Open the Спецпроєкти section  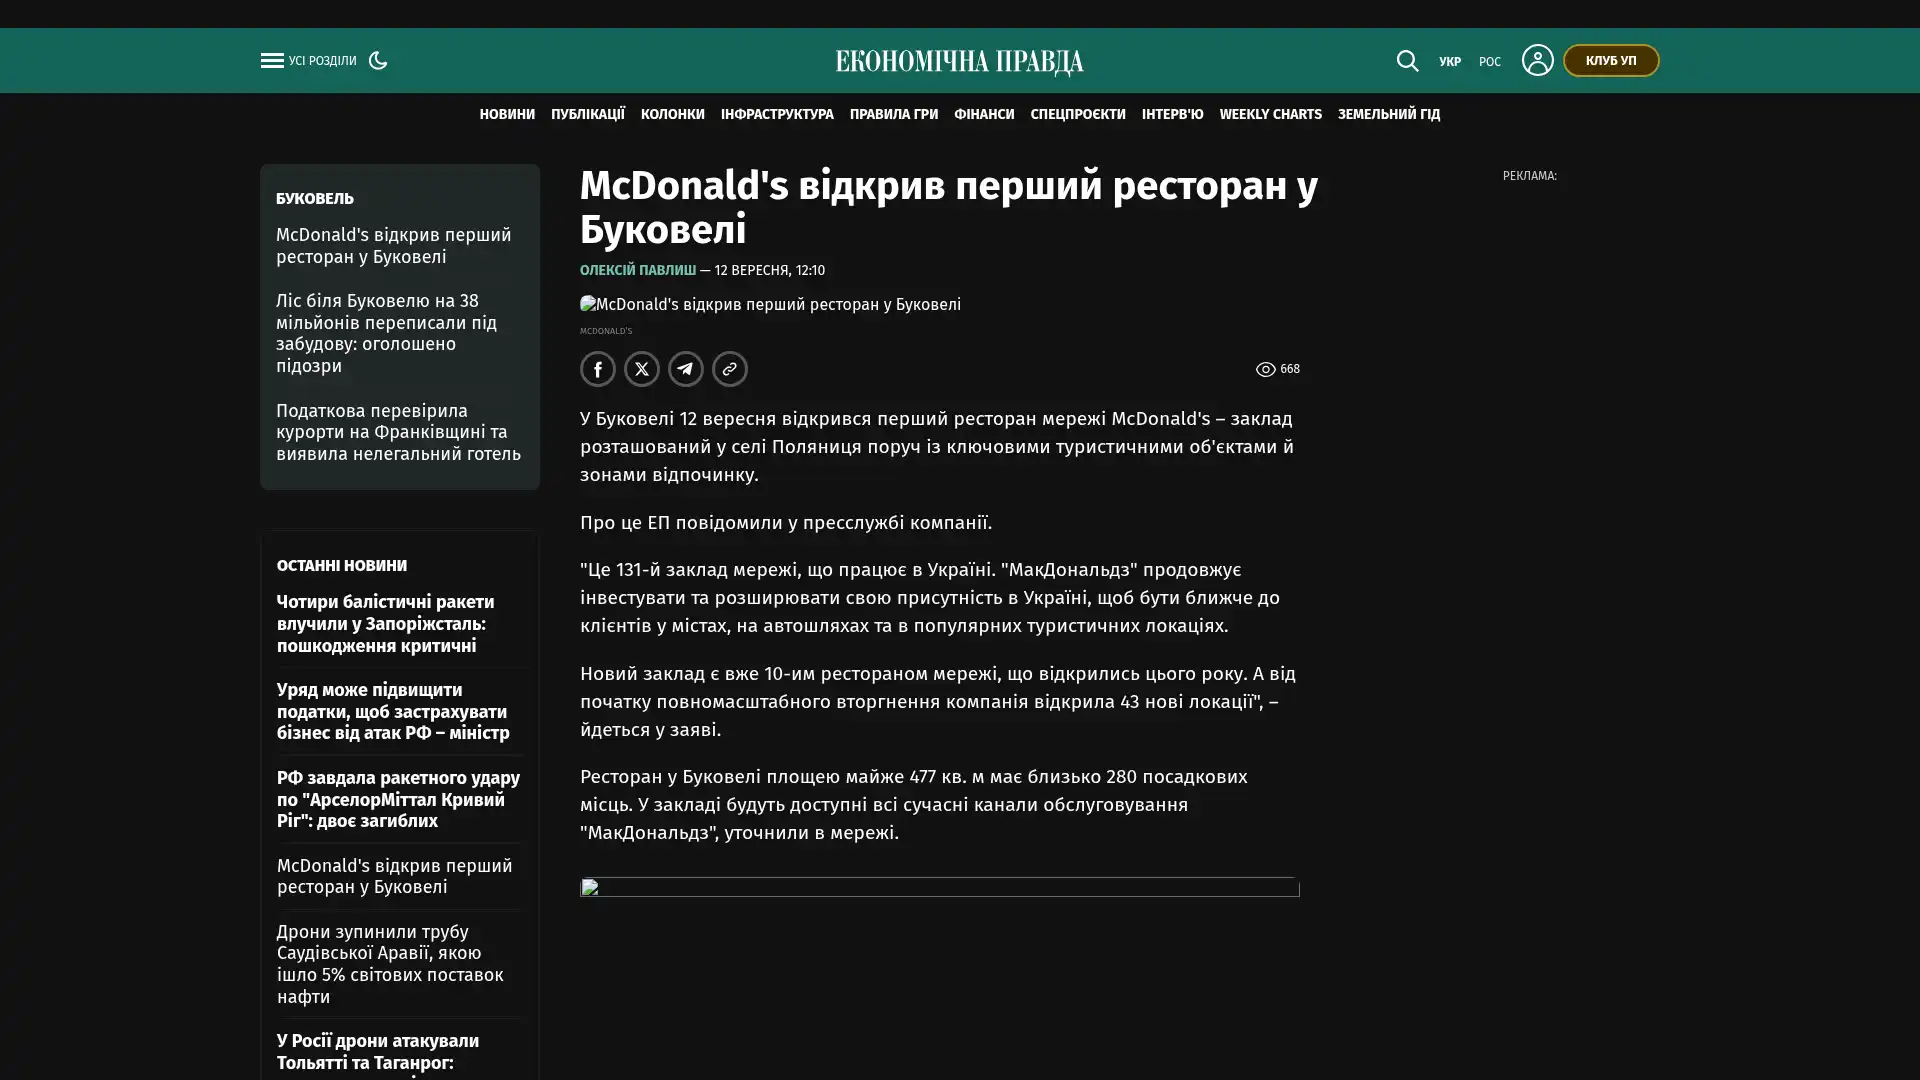(1078, 114)
